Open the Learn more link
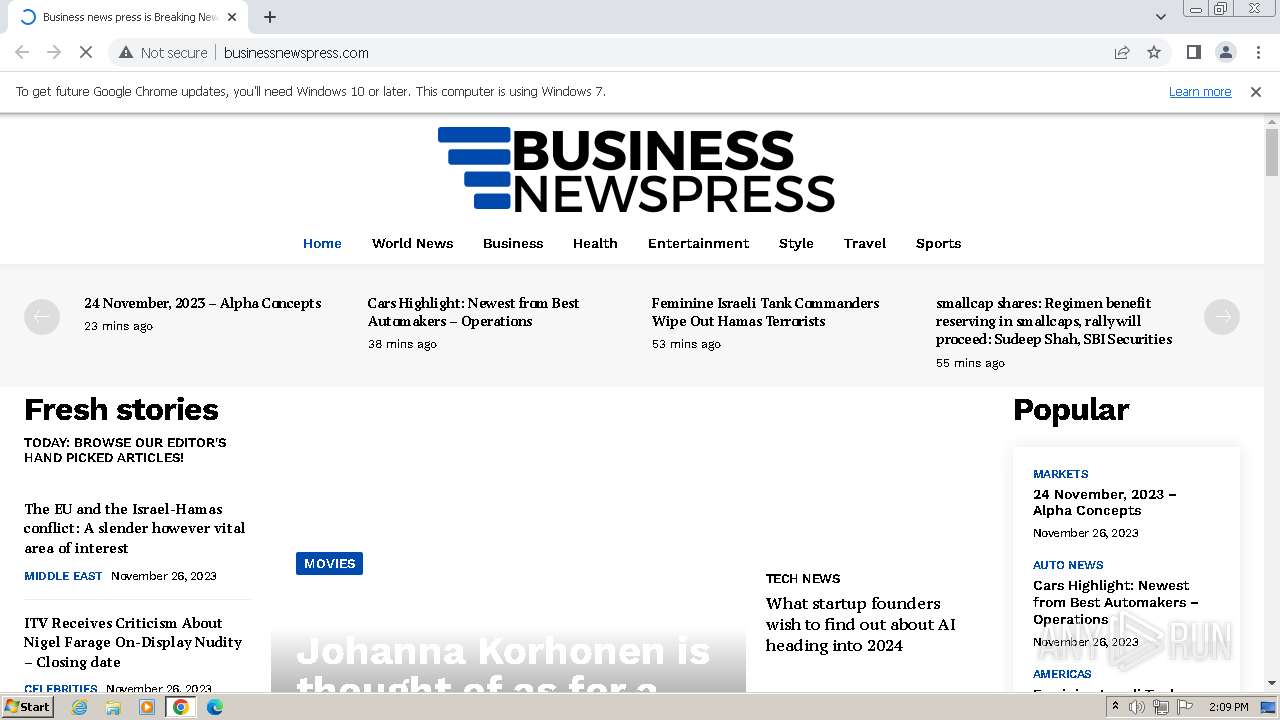 [x=1200, y=91]
